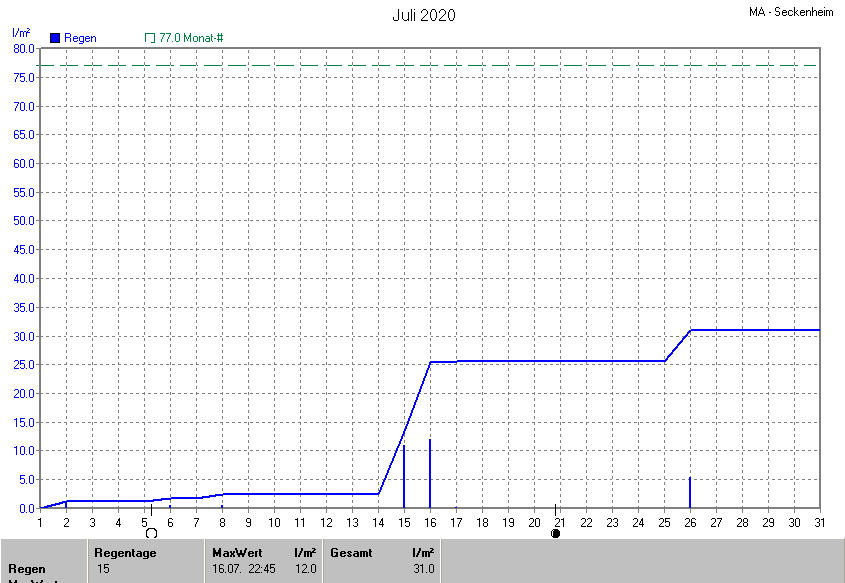
Task: Click the Juli 2020 chart title
Action: tap(423, 15)
